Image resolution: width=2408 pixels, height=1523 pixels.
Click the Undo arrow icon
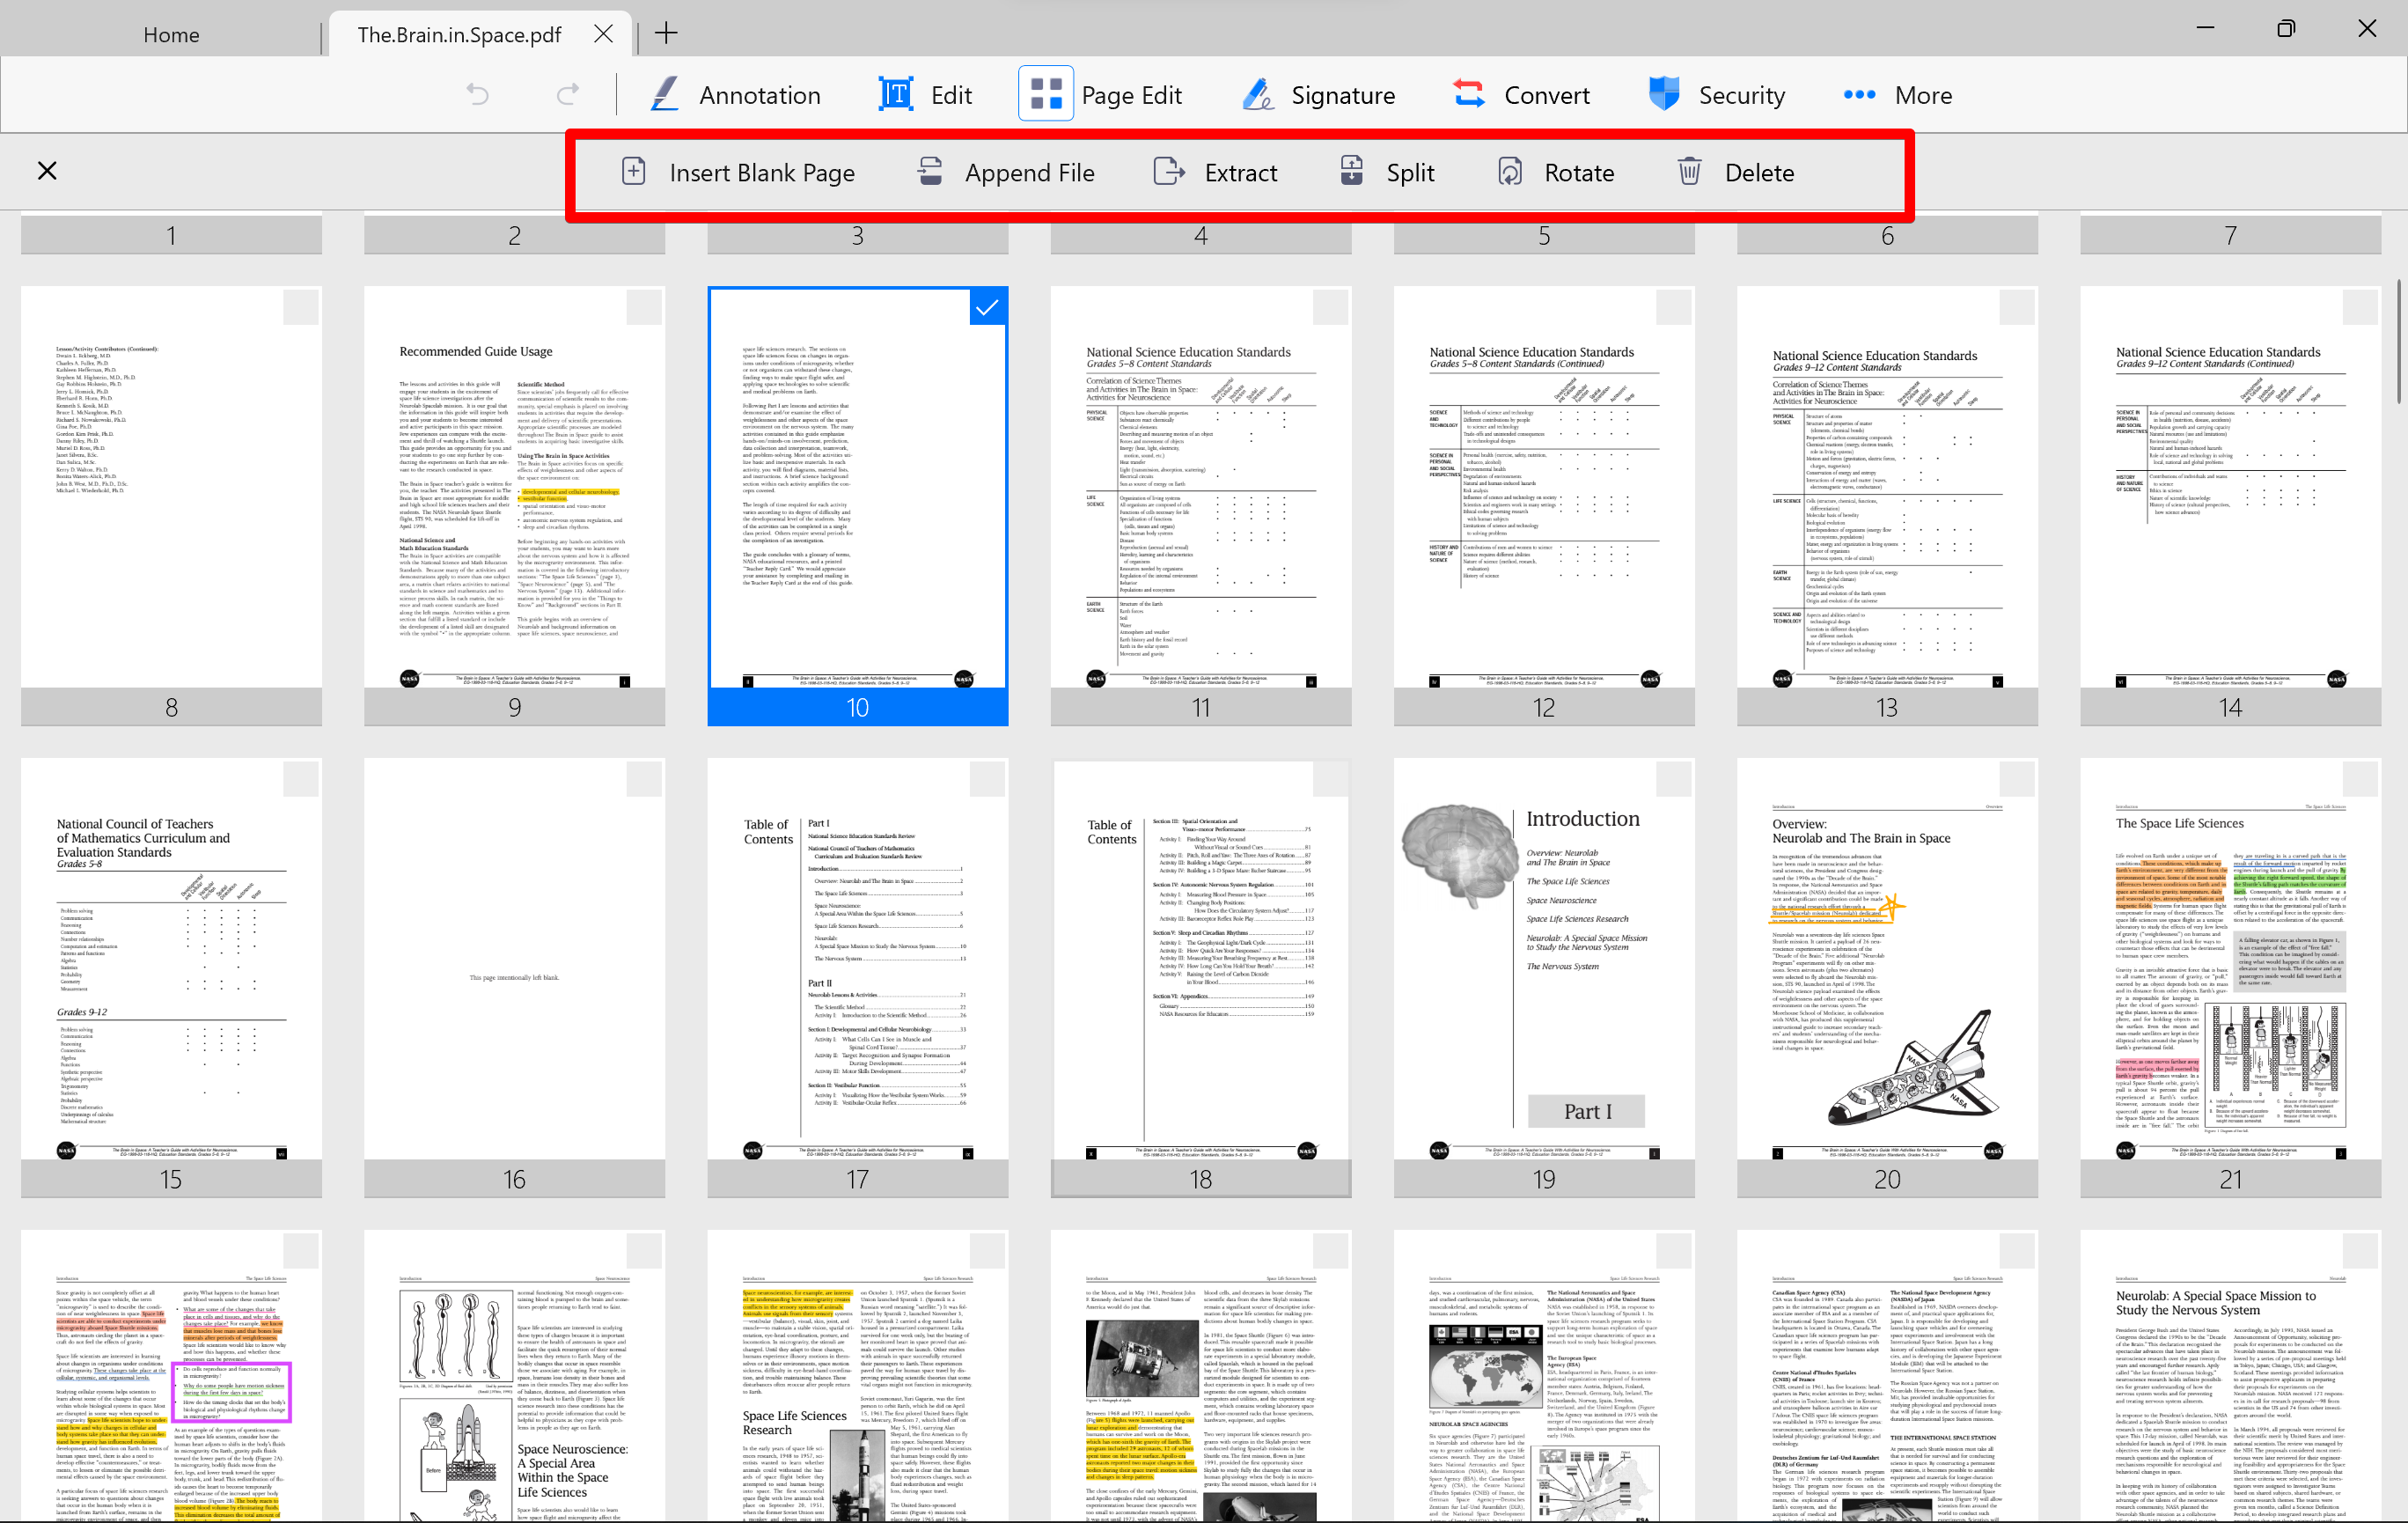tap(478, 94)
